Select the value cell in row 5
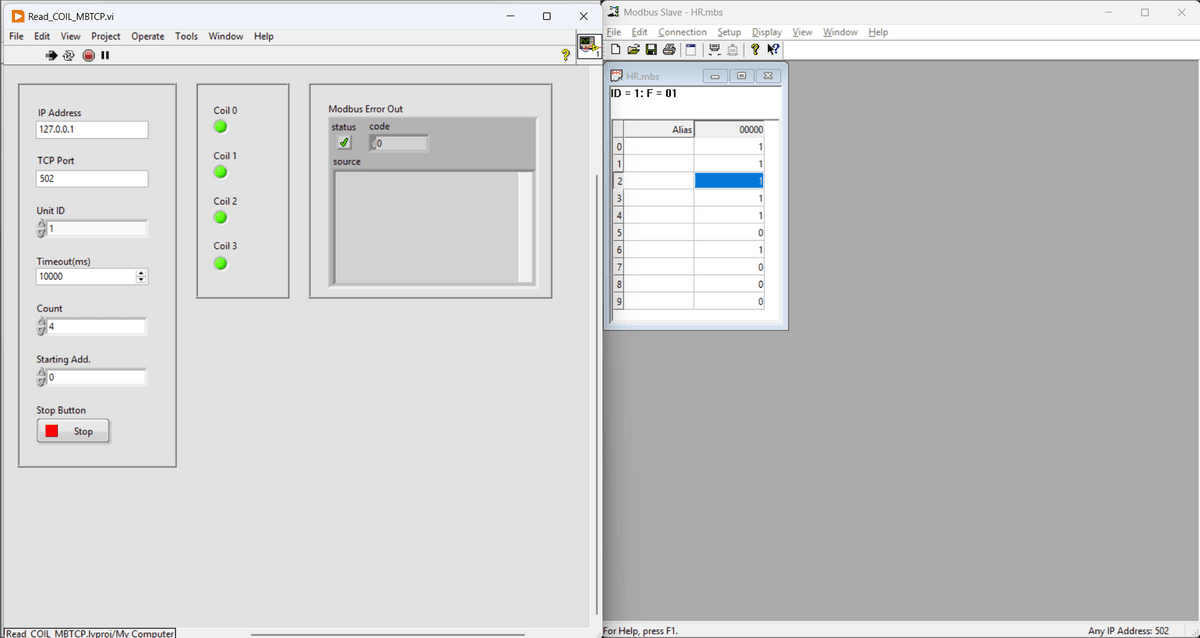The image size is (1200, 638). 729,232
